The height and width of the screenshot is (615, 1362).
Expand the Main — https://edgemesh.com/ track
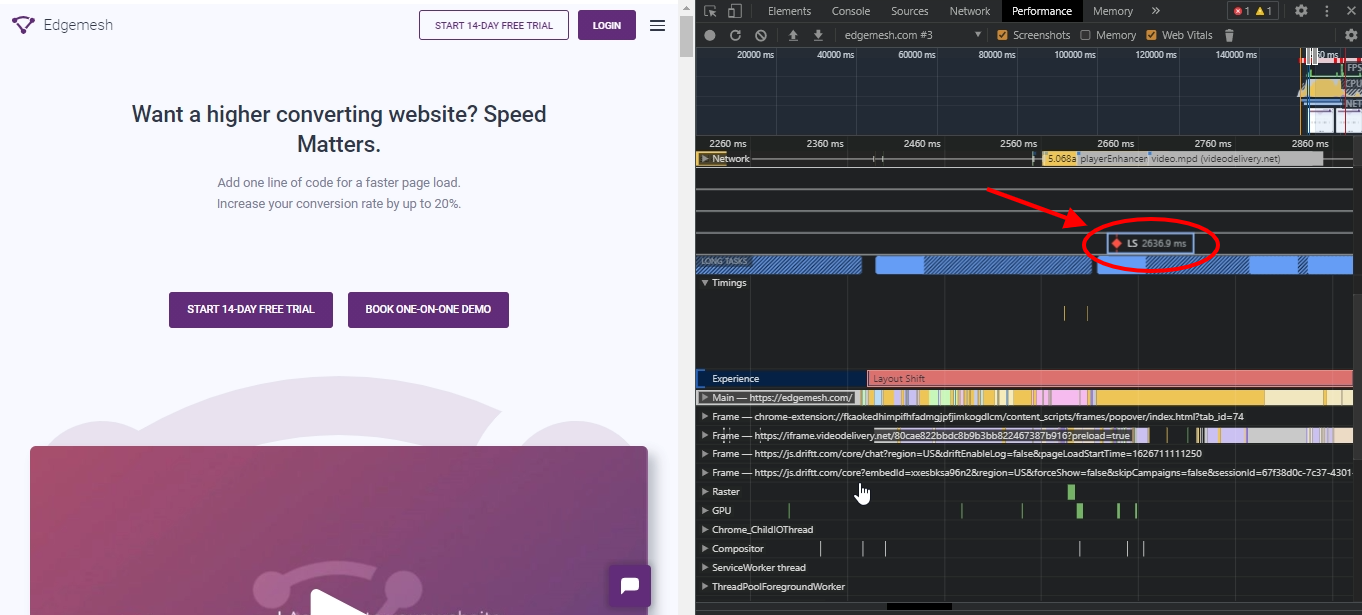click(x=705, y=398)
